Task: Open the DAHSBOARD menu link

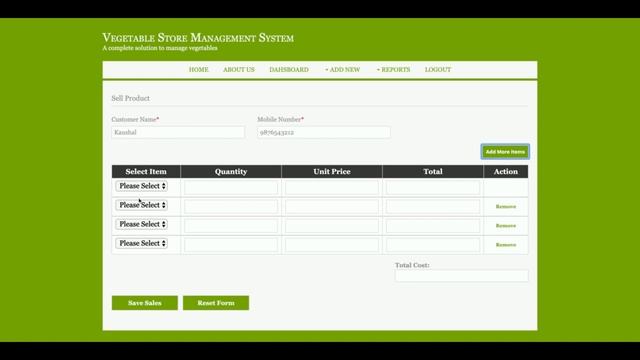Action: 289,70
